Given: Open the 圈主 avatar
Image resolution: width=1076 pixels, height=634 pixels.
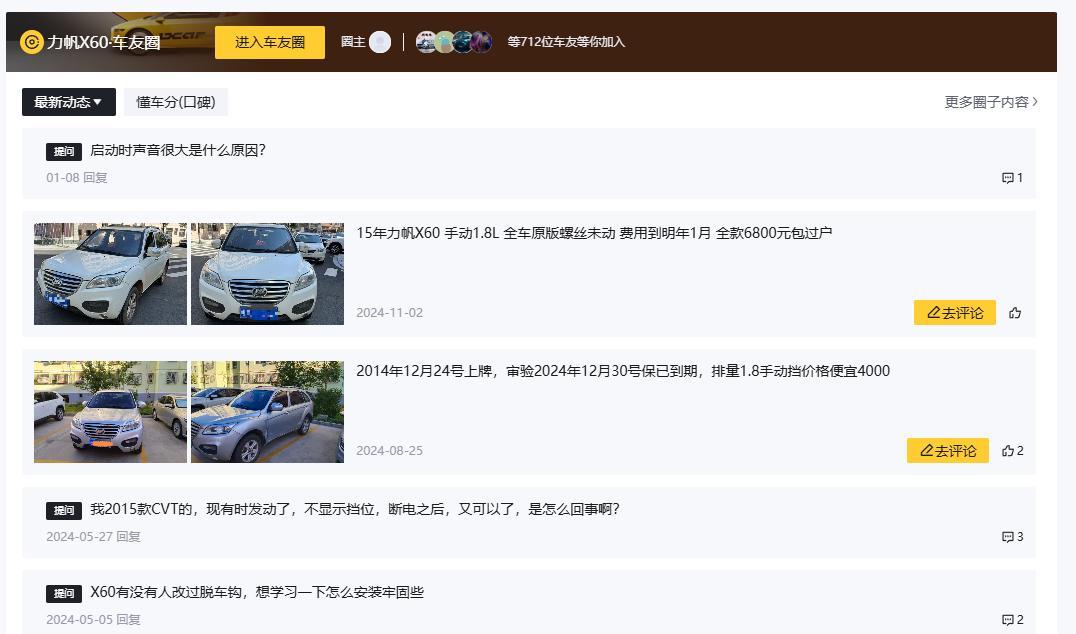Looking at the screenshot, I should pos(379,42).
